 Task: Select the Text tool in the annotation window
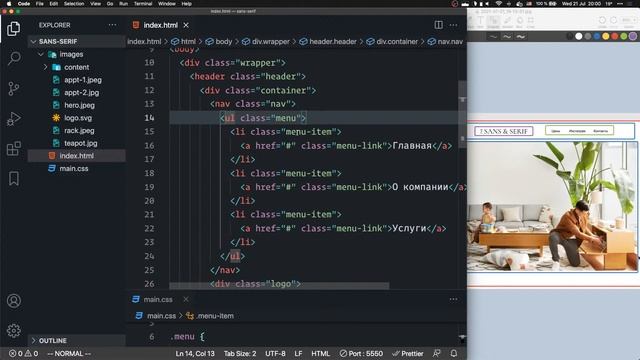(x=481, y=21)
